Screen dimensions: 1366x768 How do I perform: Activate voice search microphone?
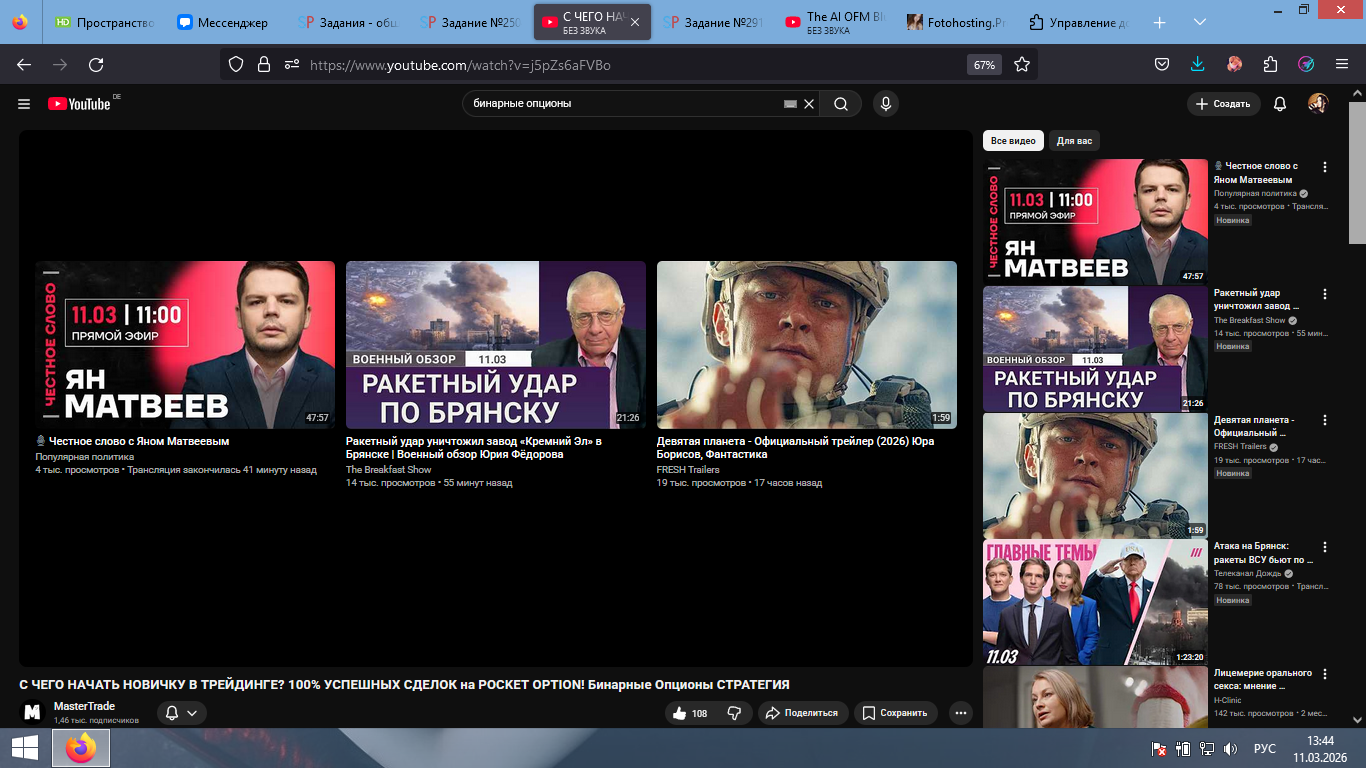pyautogui.click(x=885, y=104)
